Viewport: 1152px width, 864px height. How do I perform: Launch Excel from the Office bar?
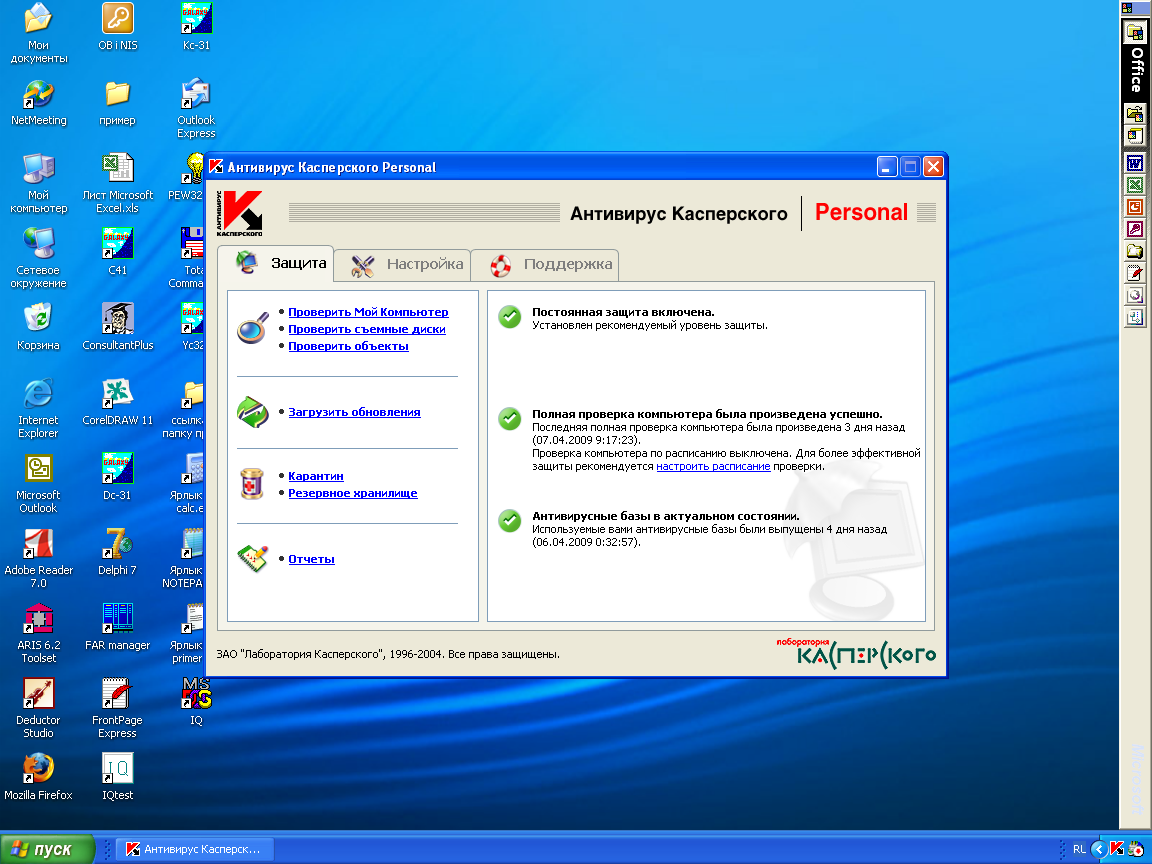click(1135, 184)
